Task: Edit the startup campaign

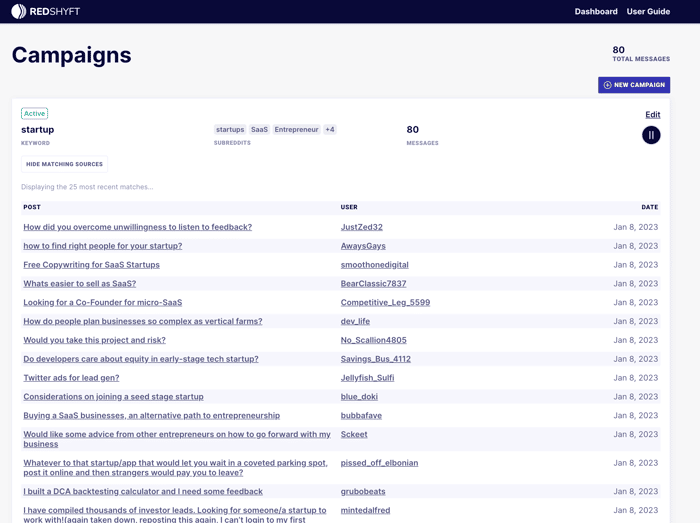Action: [653, 115]
